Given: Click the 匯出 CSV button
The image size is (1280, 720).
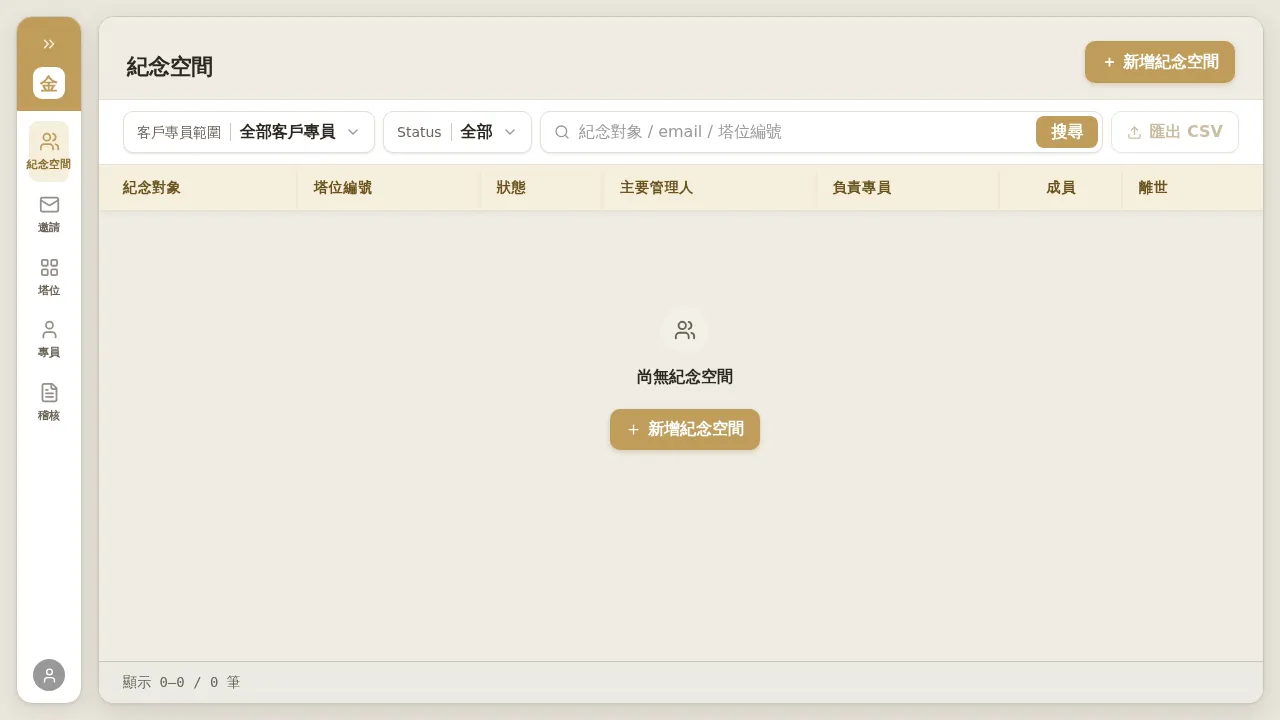Looking at the screenshot, I should click(1175, 132).
